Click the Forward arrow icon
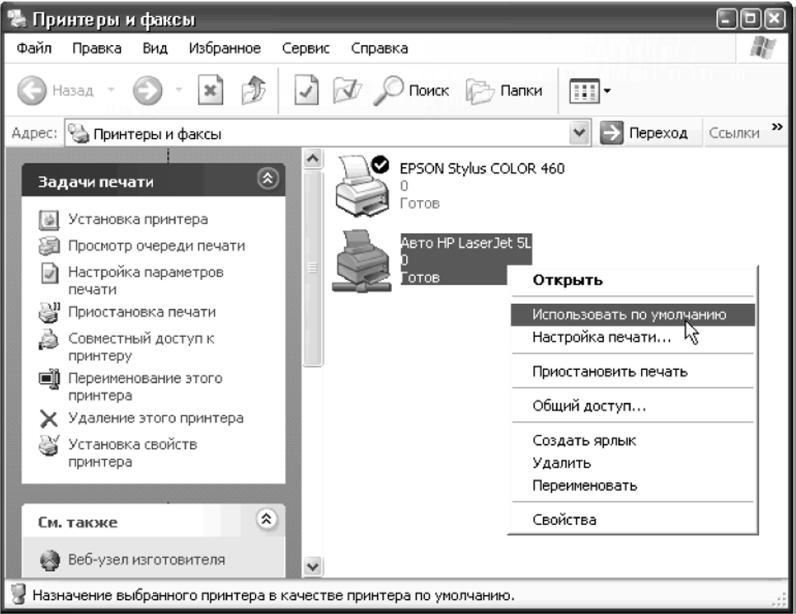This screenshot has width=796, height=614. click(147, 90)
